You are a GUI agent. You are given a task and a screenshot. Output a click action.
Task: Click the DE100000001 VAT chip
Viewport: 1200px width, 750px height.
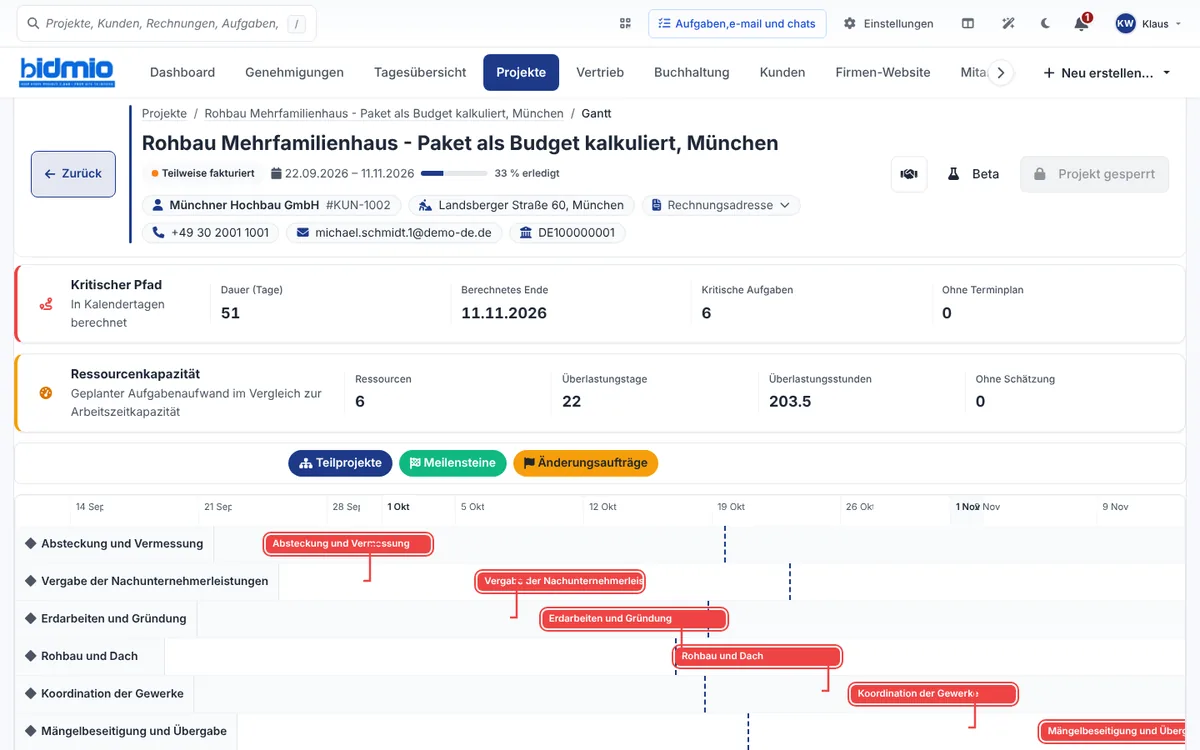[567, 233]
